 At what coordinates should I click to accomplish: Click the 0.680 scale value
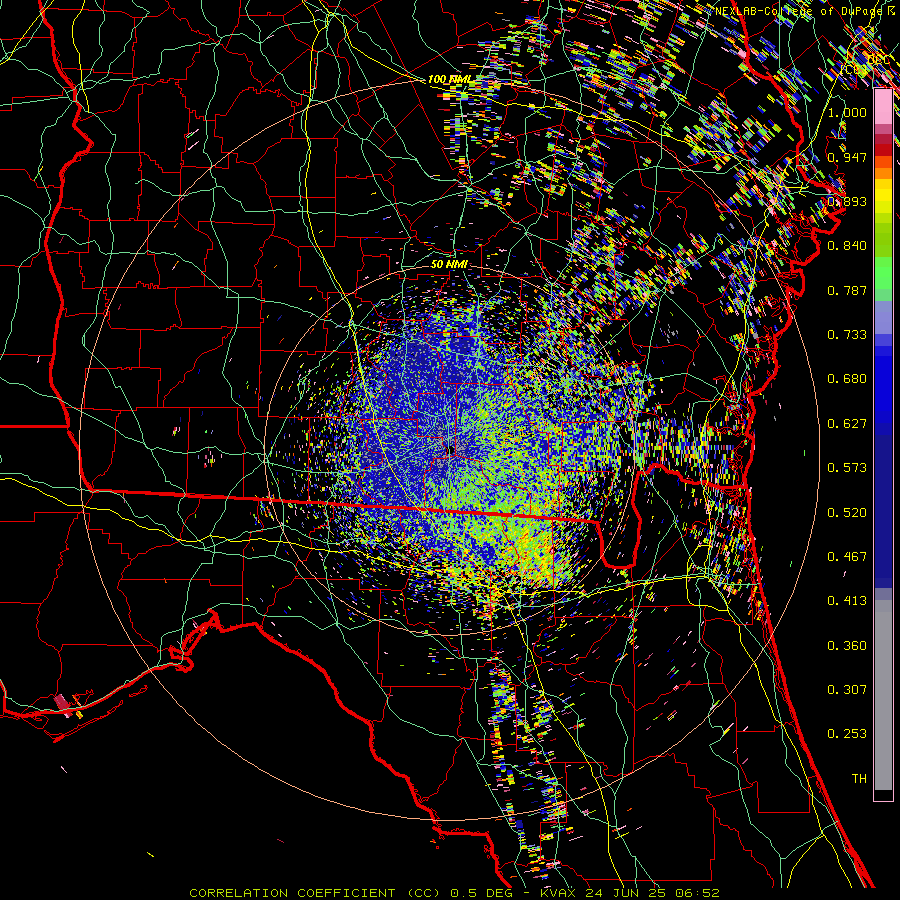(x=847, y=379)
